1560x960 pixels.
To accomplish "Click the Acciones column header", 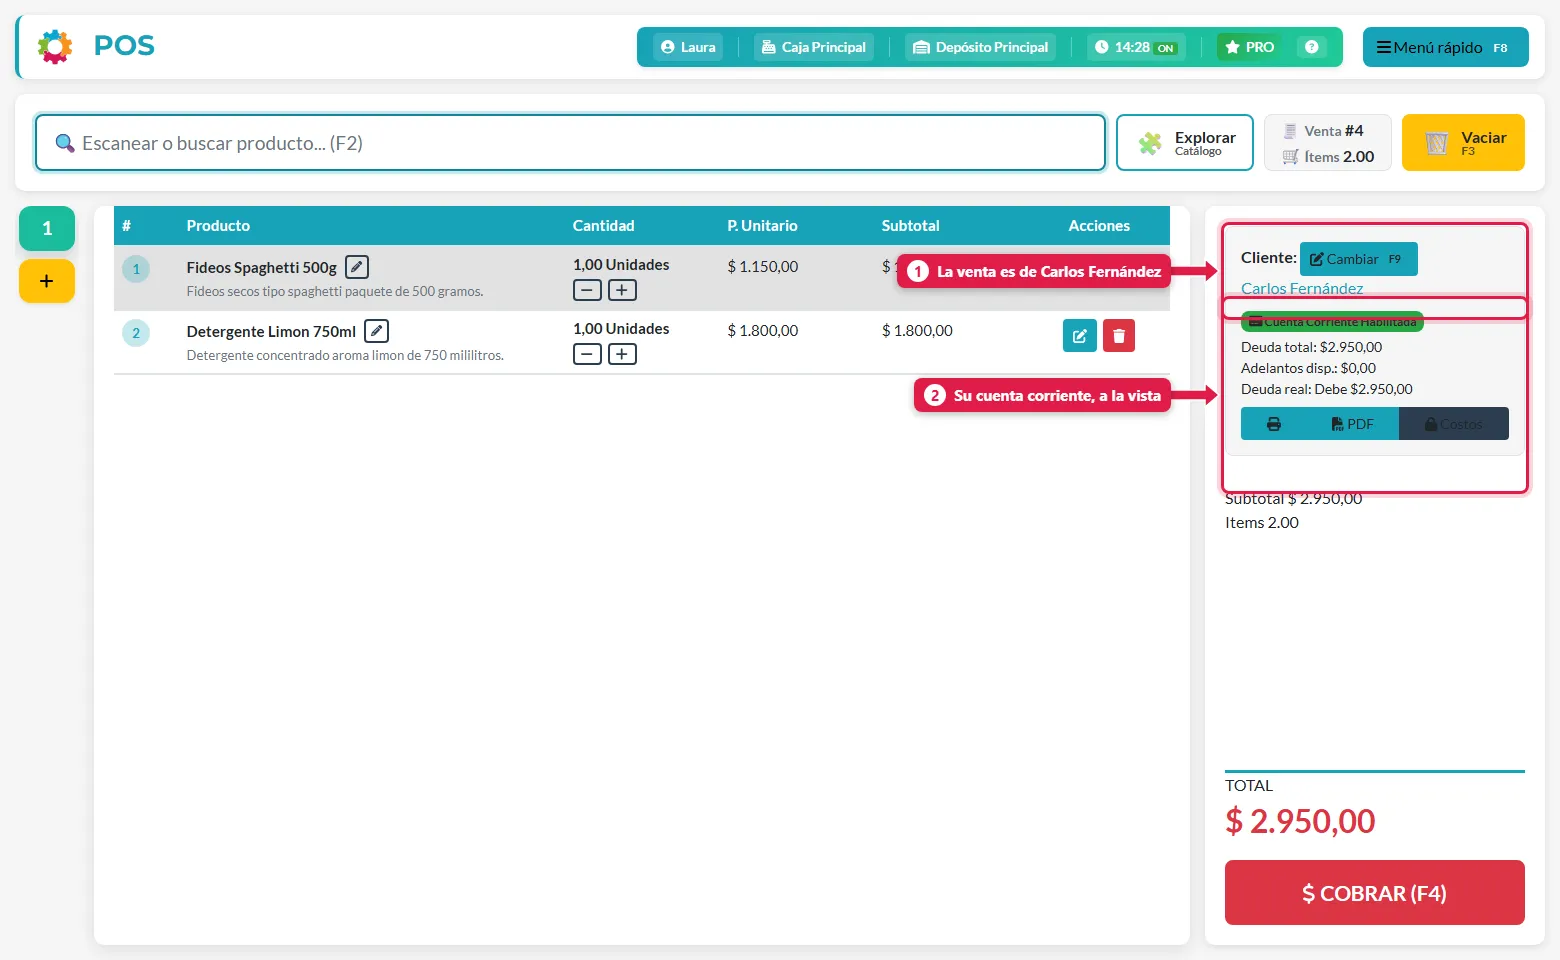I will tap(1099, 226).
